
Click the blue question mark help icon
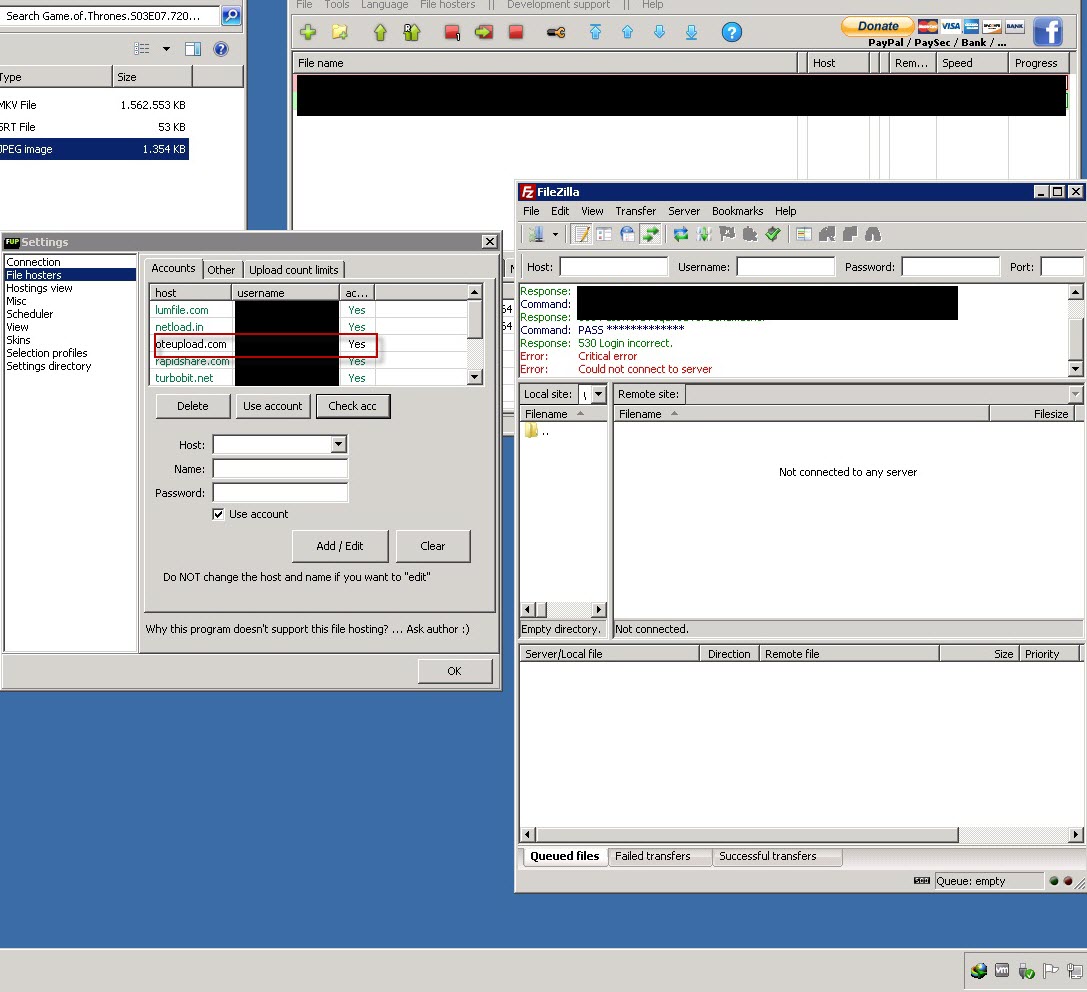tap(731, 32)
